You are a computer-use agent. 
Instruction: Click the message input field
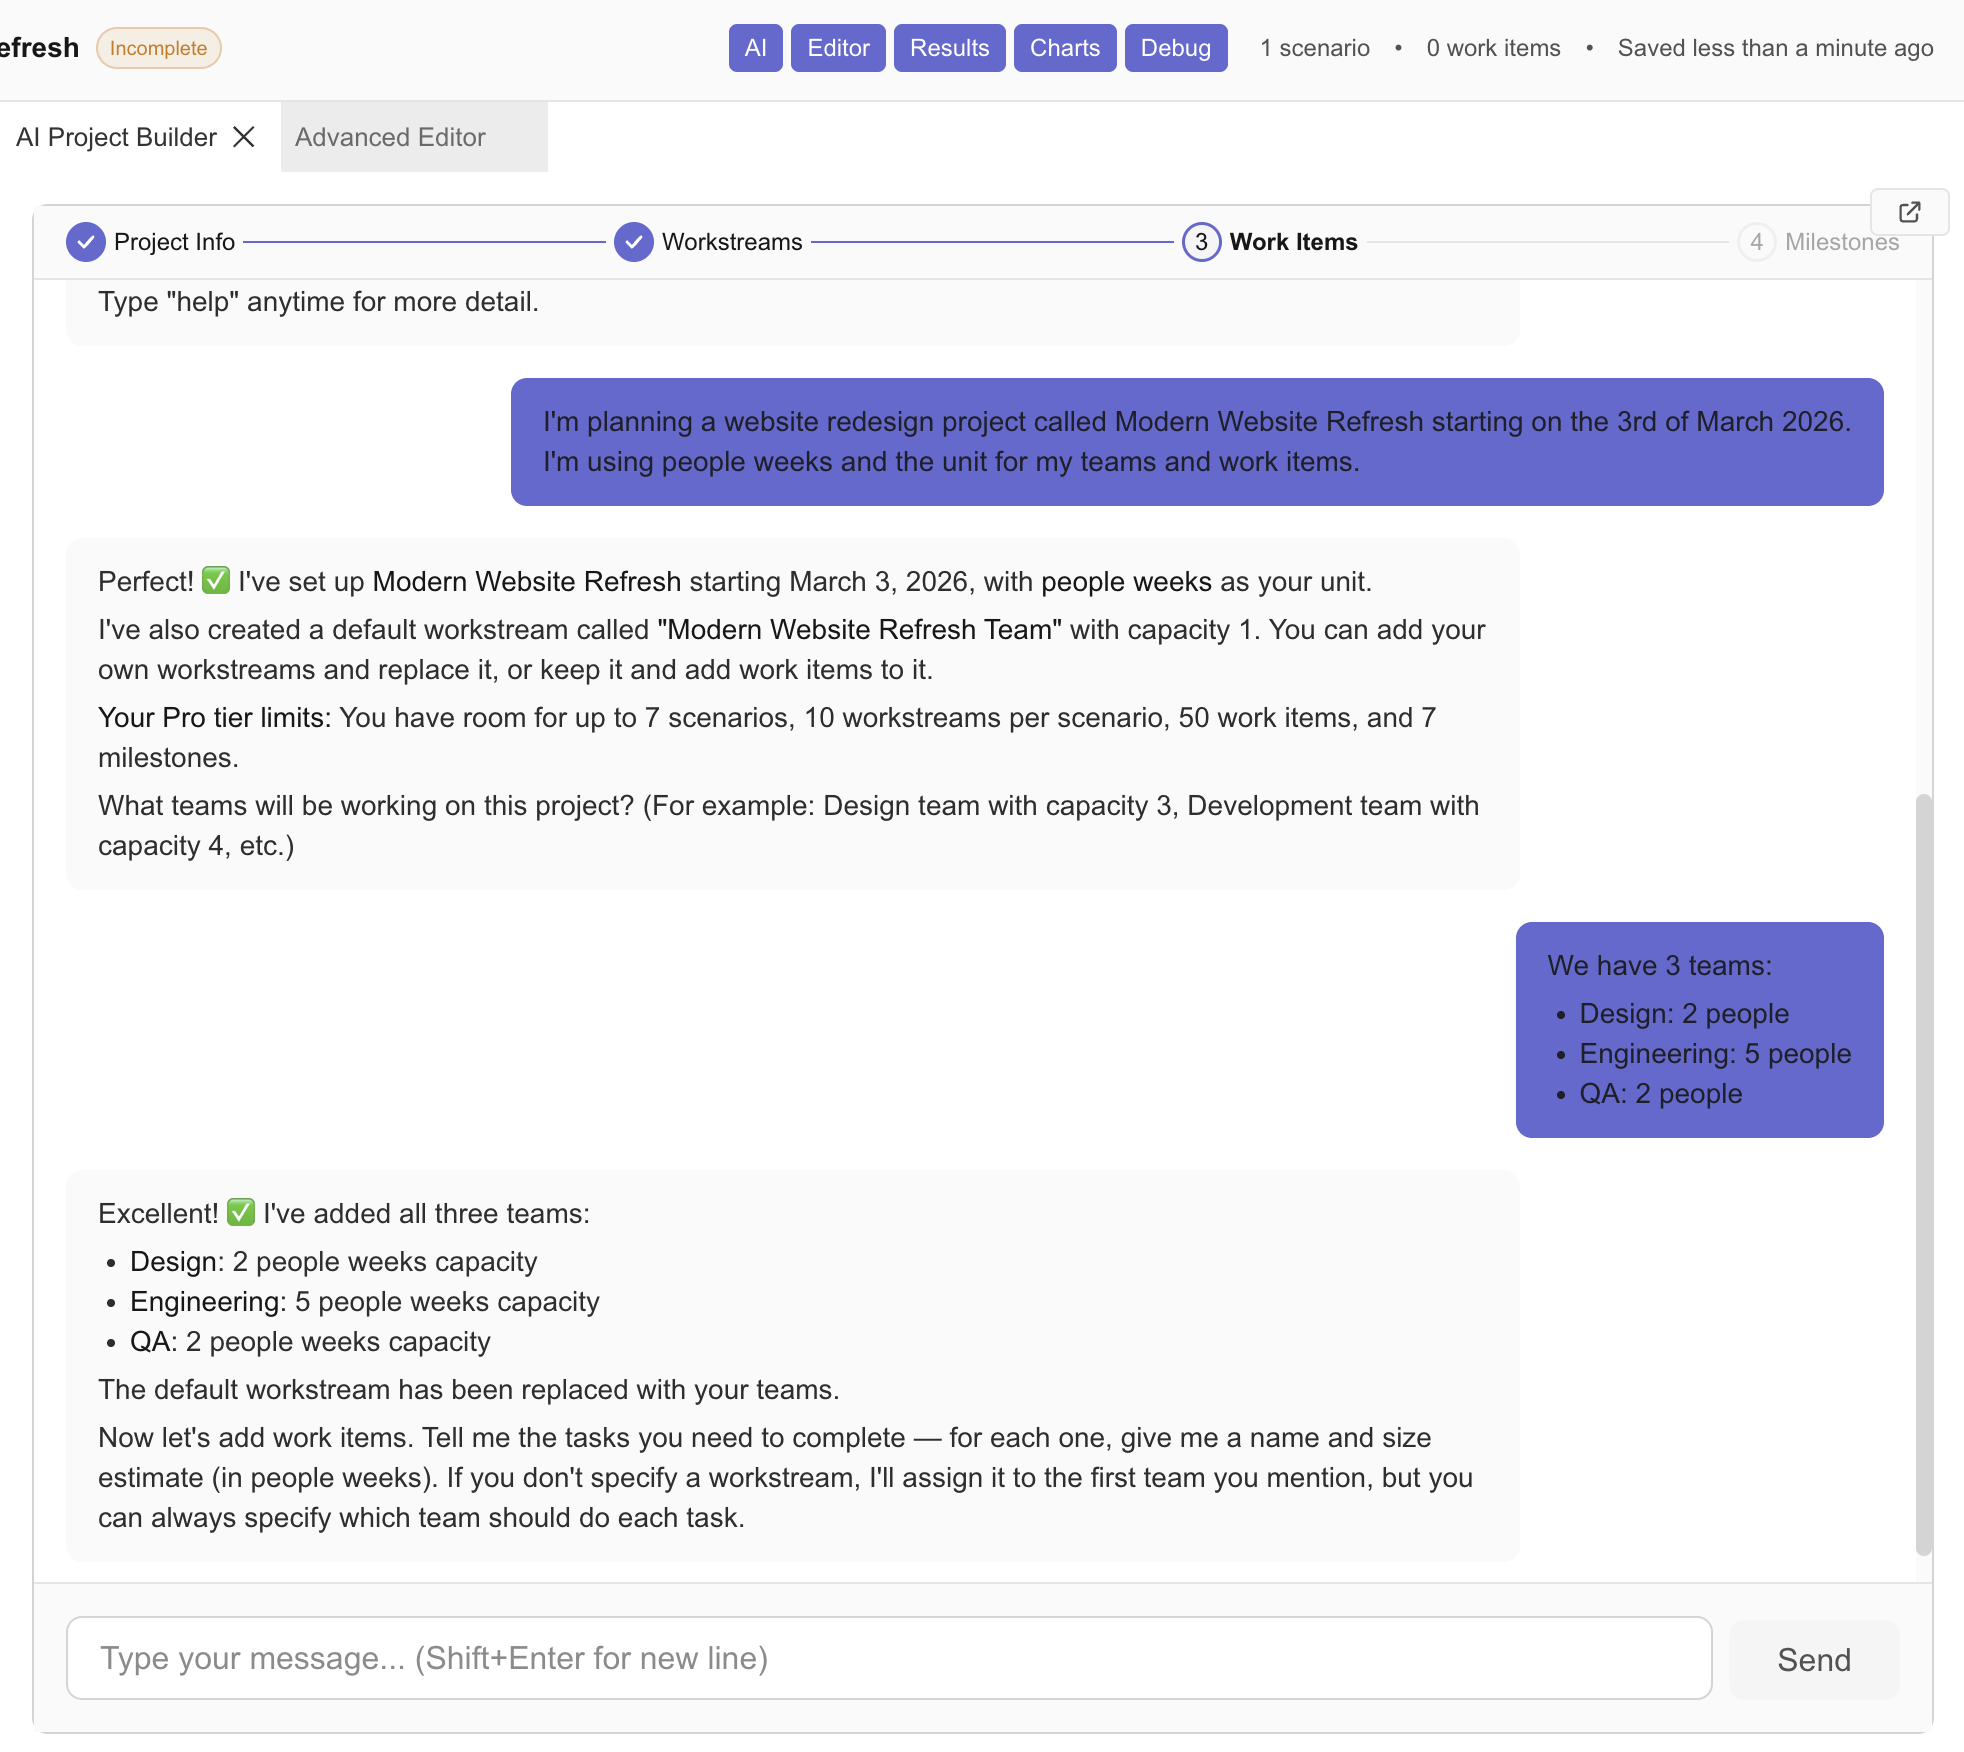point(888,1658)
